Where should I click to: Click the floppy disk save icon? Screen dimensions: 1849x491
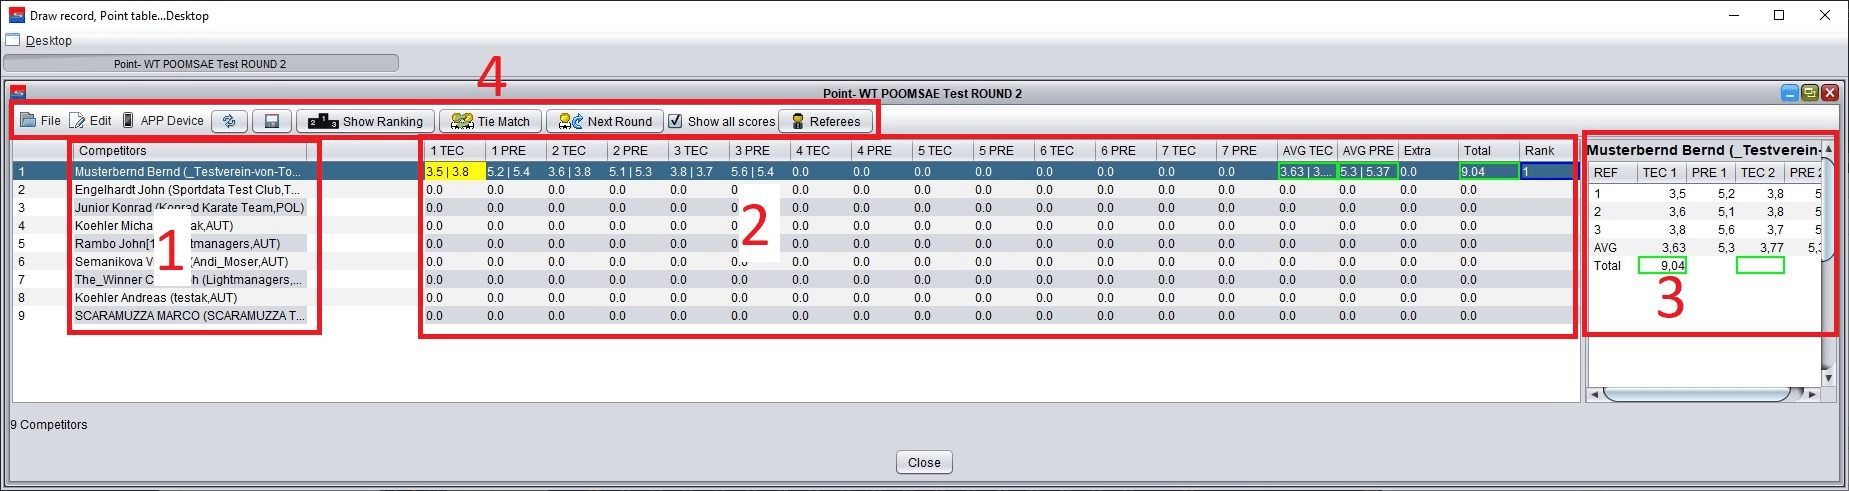tap(271, 121)
